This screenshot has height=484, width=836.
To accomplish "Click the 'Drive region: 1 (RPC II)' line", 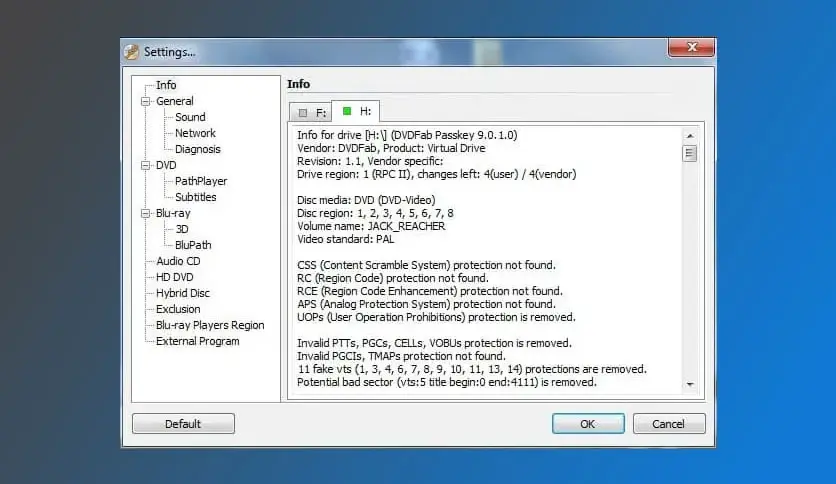I will pos(437,174).
